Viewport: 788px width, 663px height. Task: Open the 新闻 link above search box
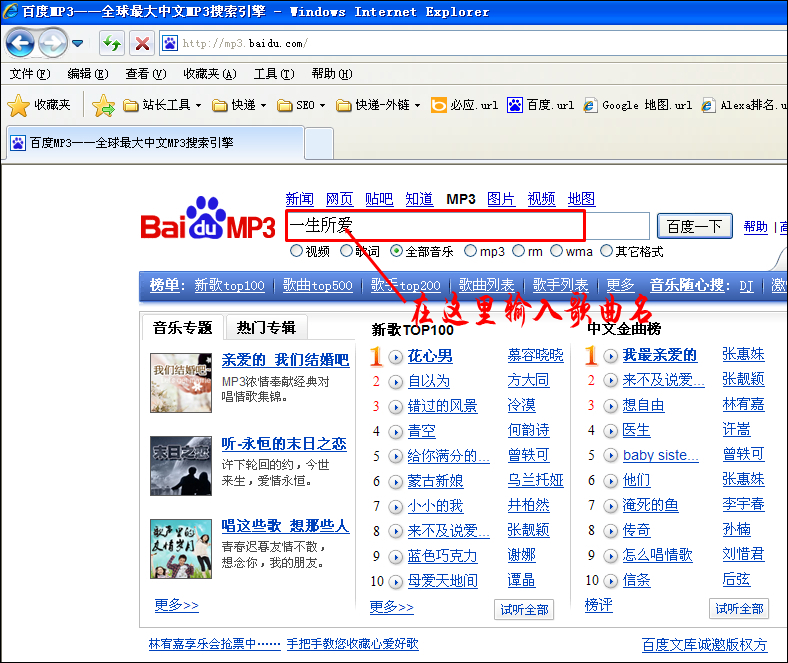(300, 199)
